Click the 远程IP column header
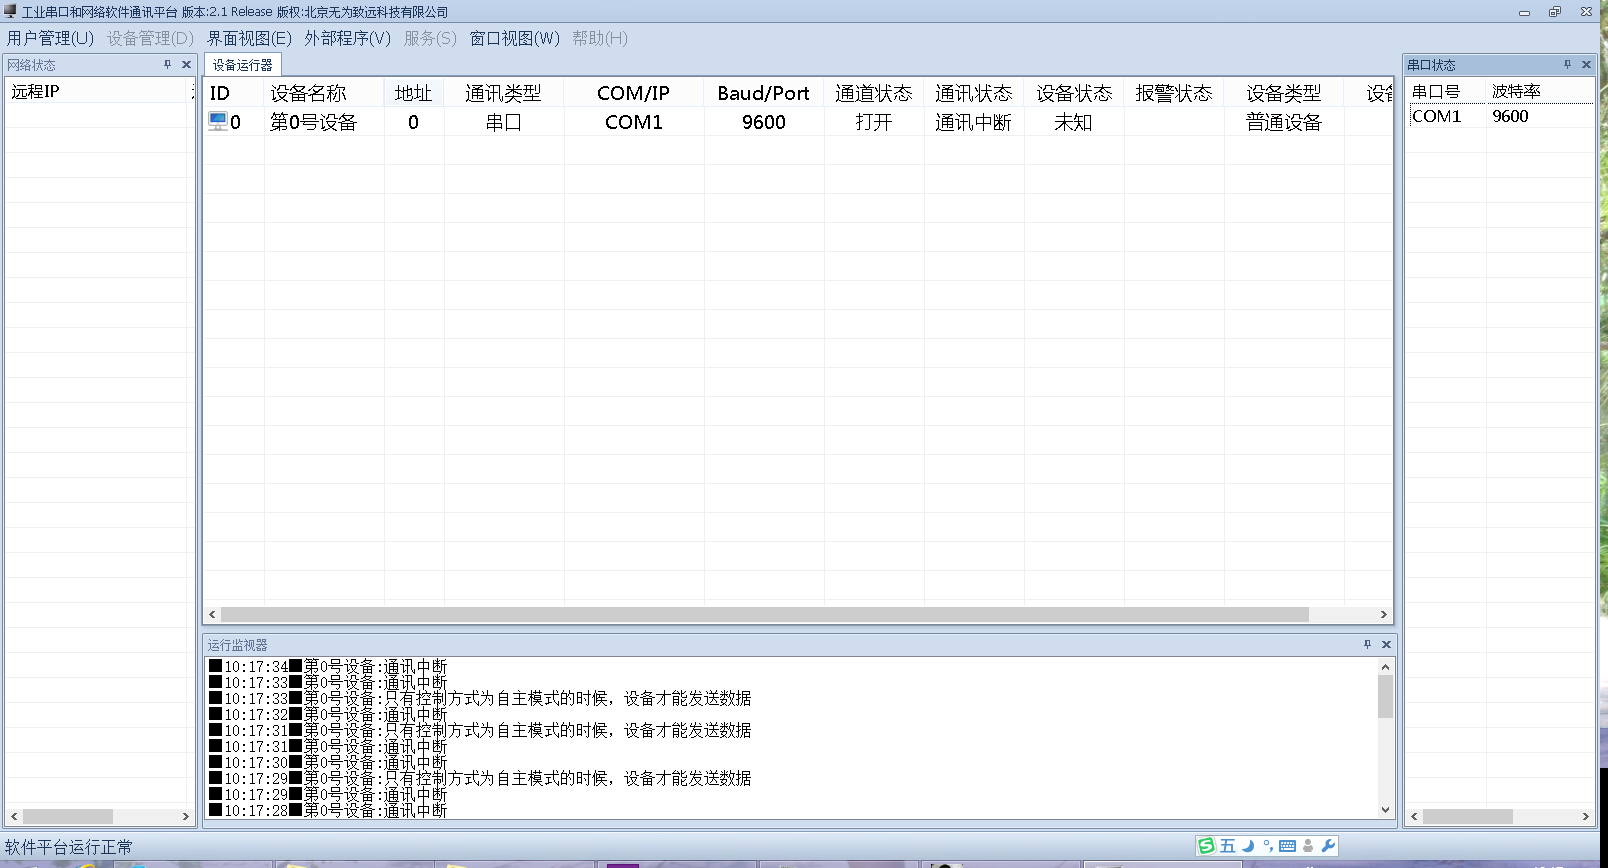 point(97,91)
